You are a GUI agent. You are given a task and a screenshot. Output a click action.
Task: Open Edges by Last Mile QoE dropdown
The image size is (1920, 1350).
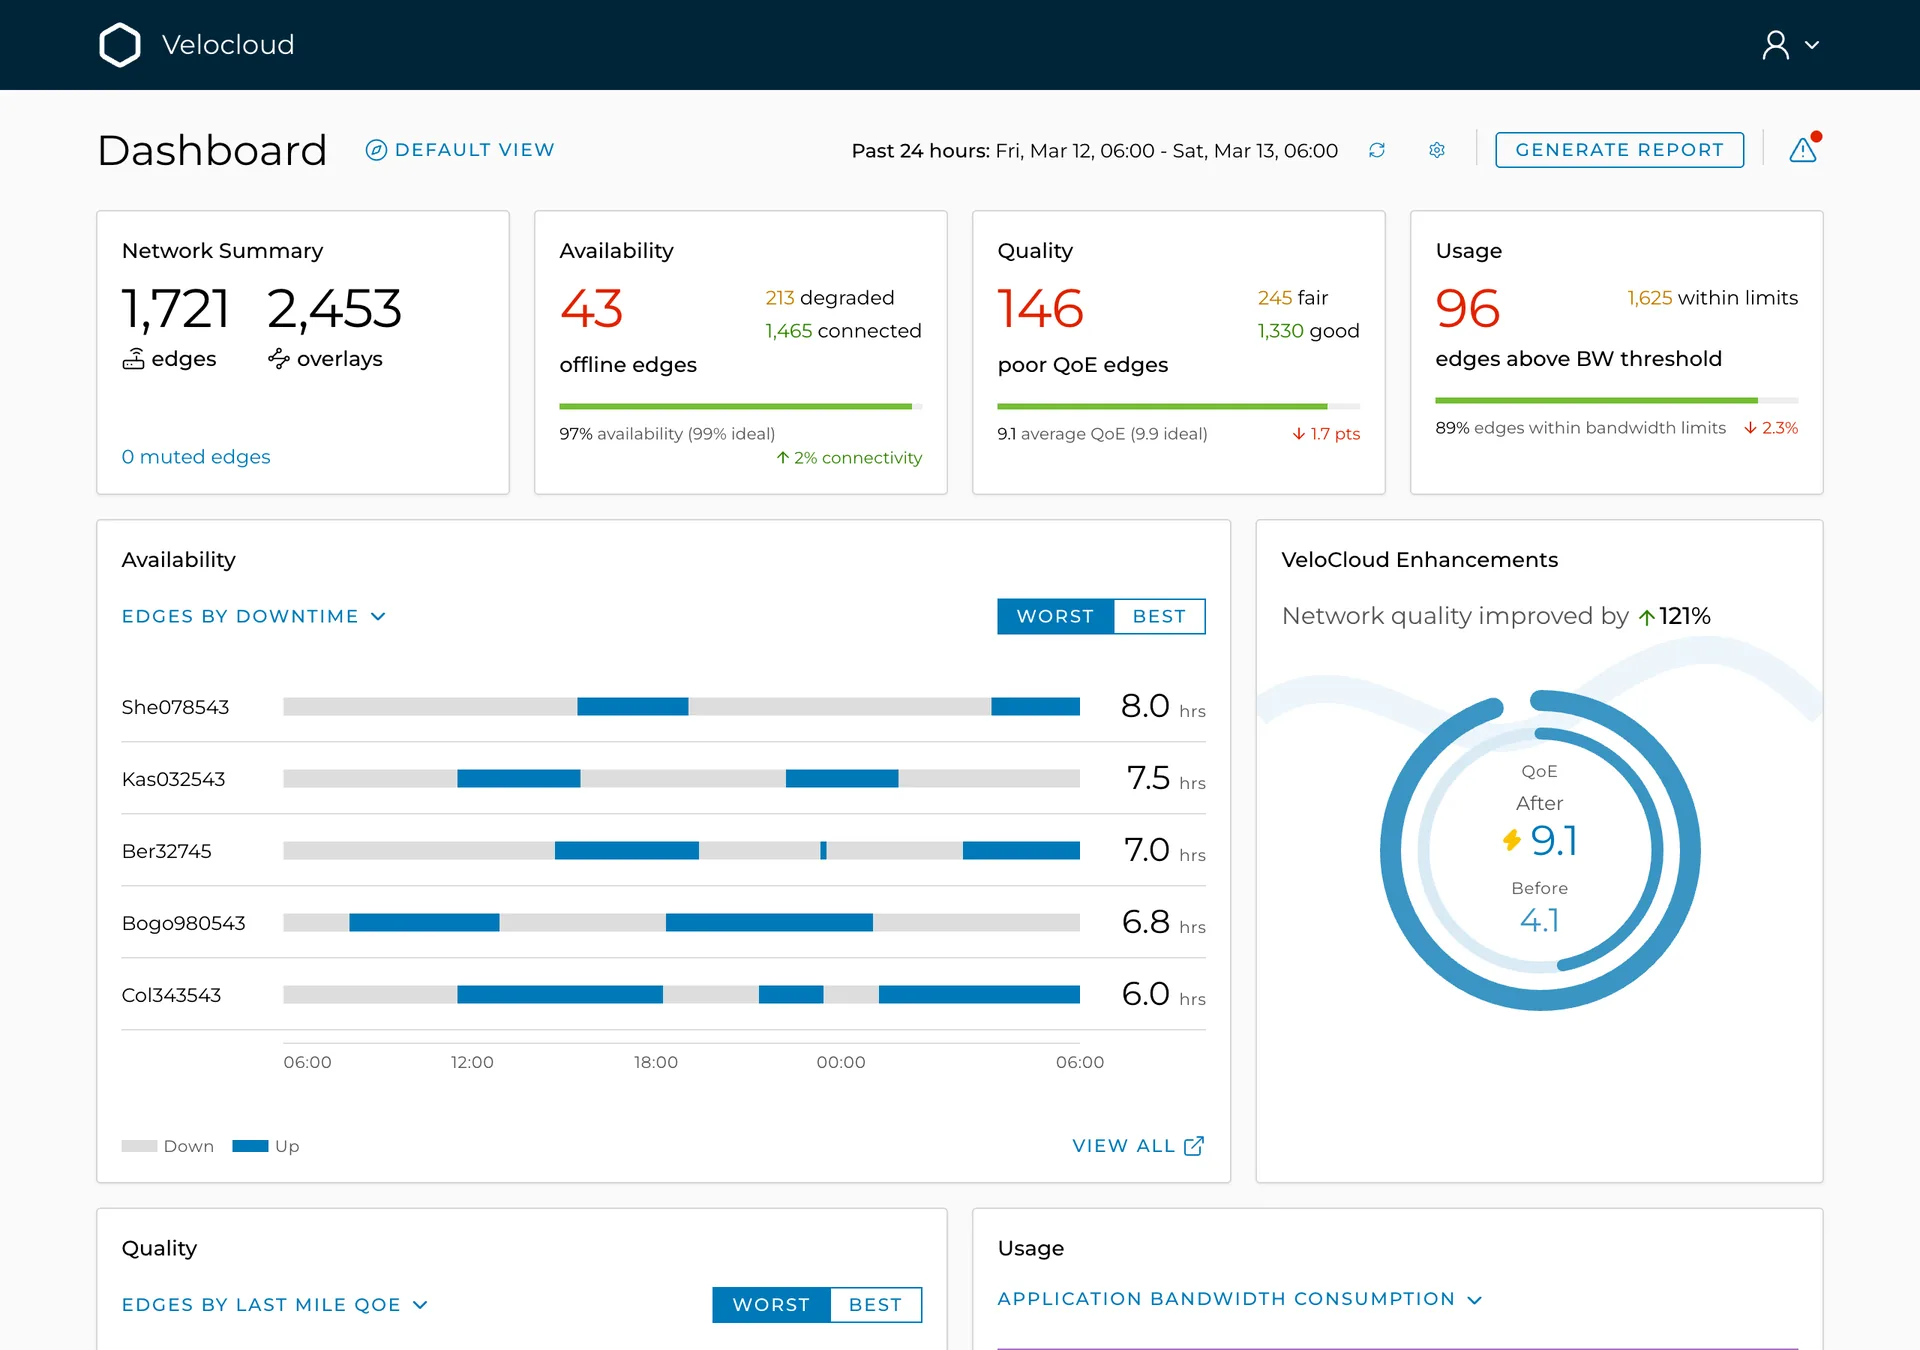tap(275, 1304)
